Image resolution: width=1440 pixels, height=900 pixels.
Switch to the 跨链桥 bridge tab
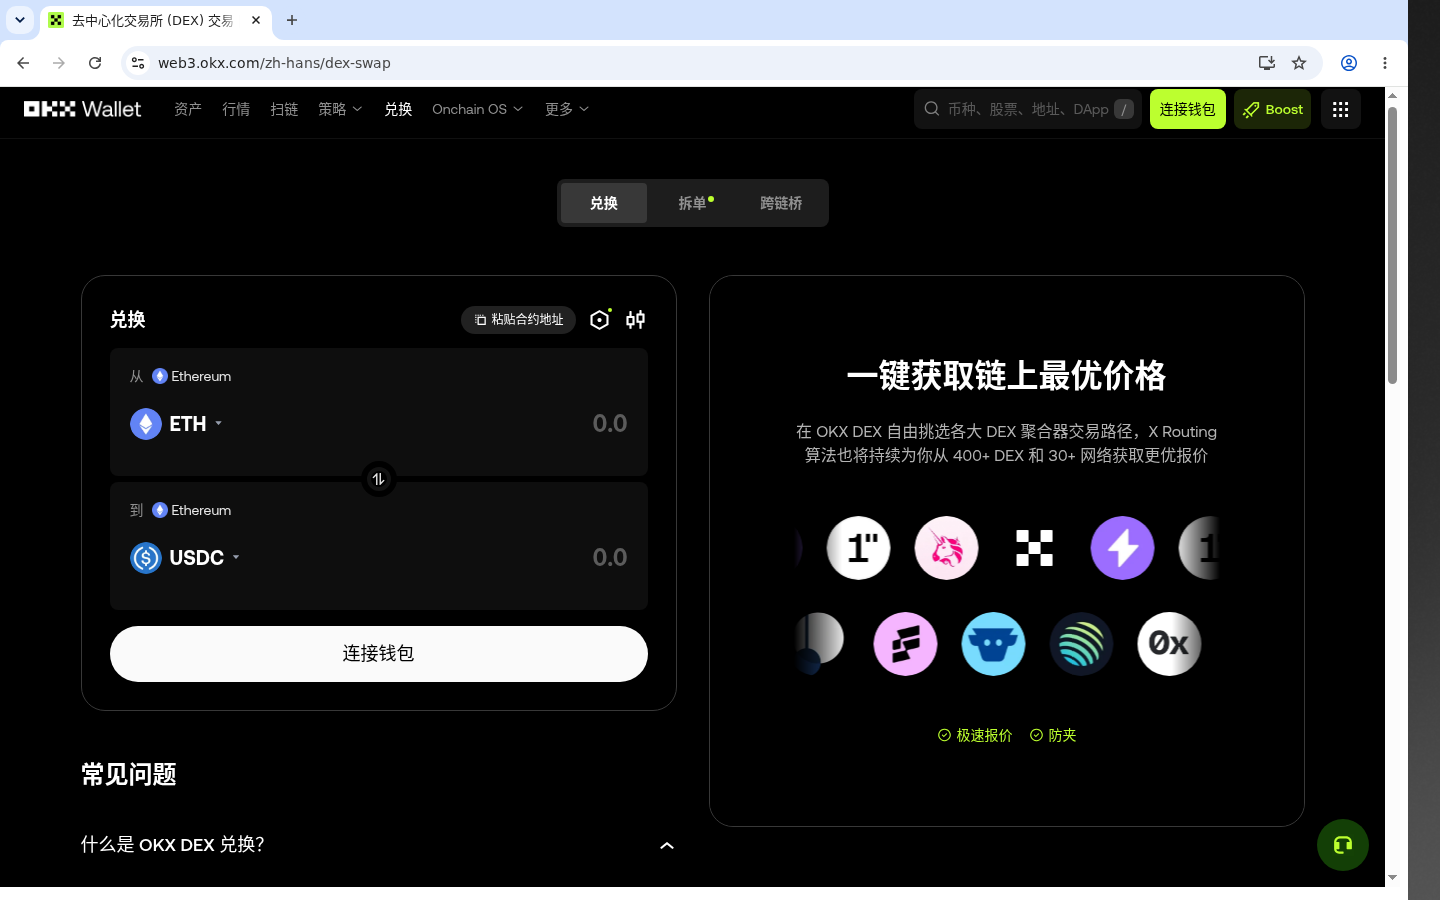(781, 203)
